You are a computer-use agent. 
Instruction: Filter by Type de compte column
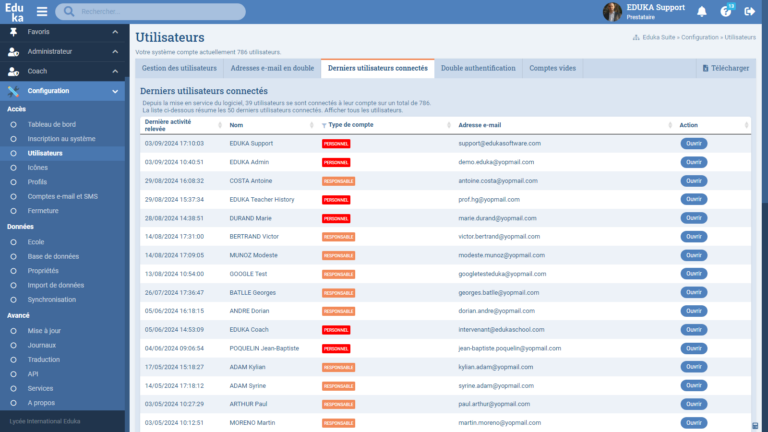350,125
